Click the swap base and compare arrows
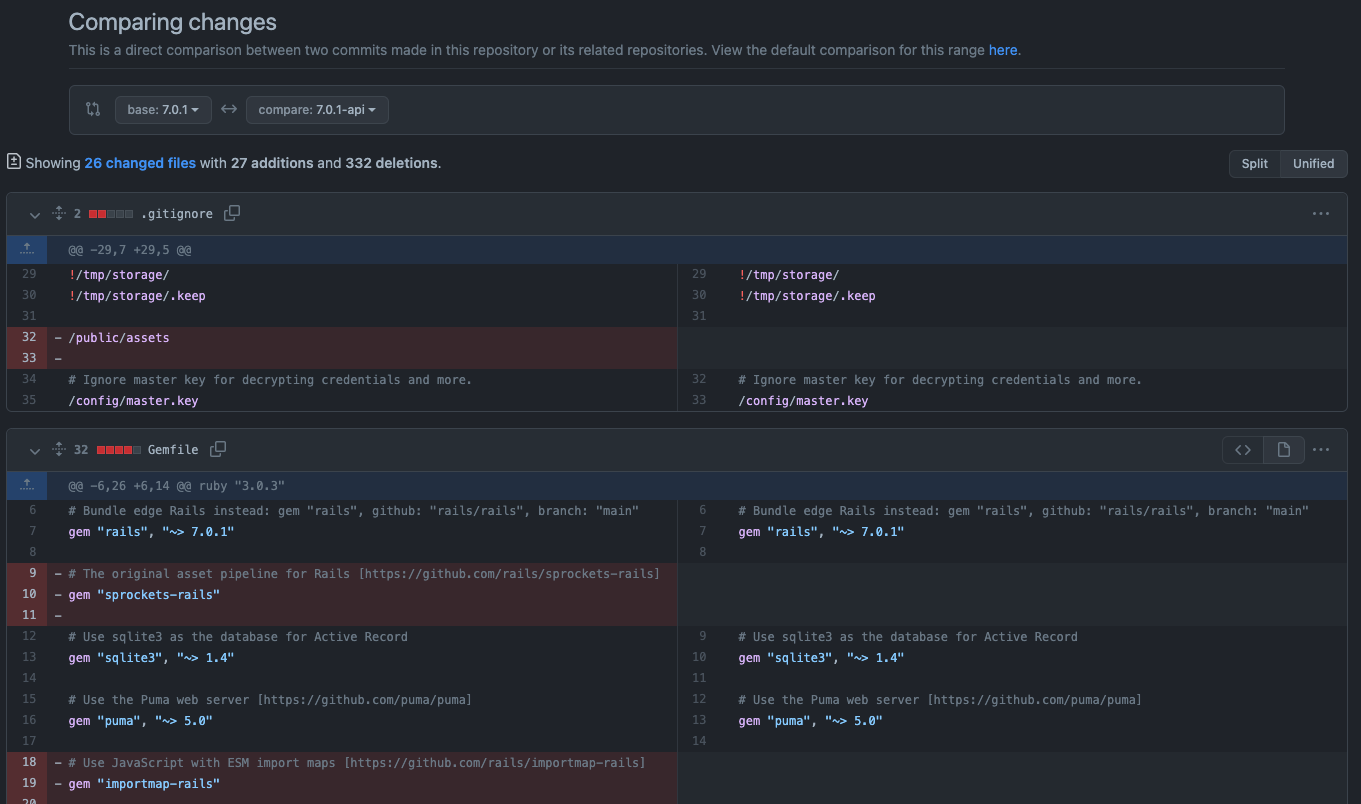This screenshot has height=804, width=1361. [229, 110]
